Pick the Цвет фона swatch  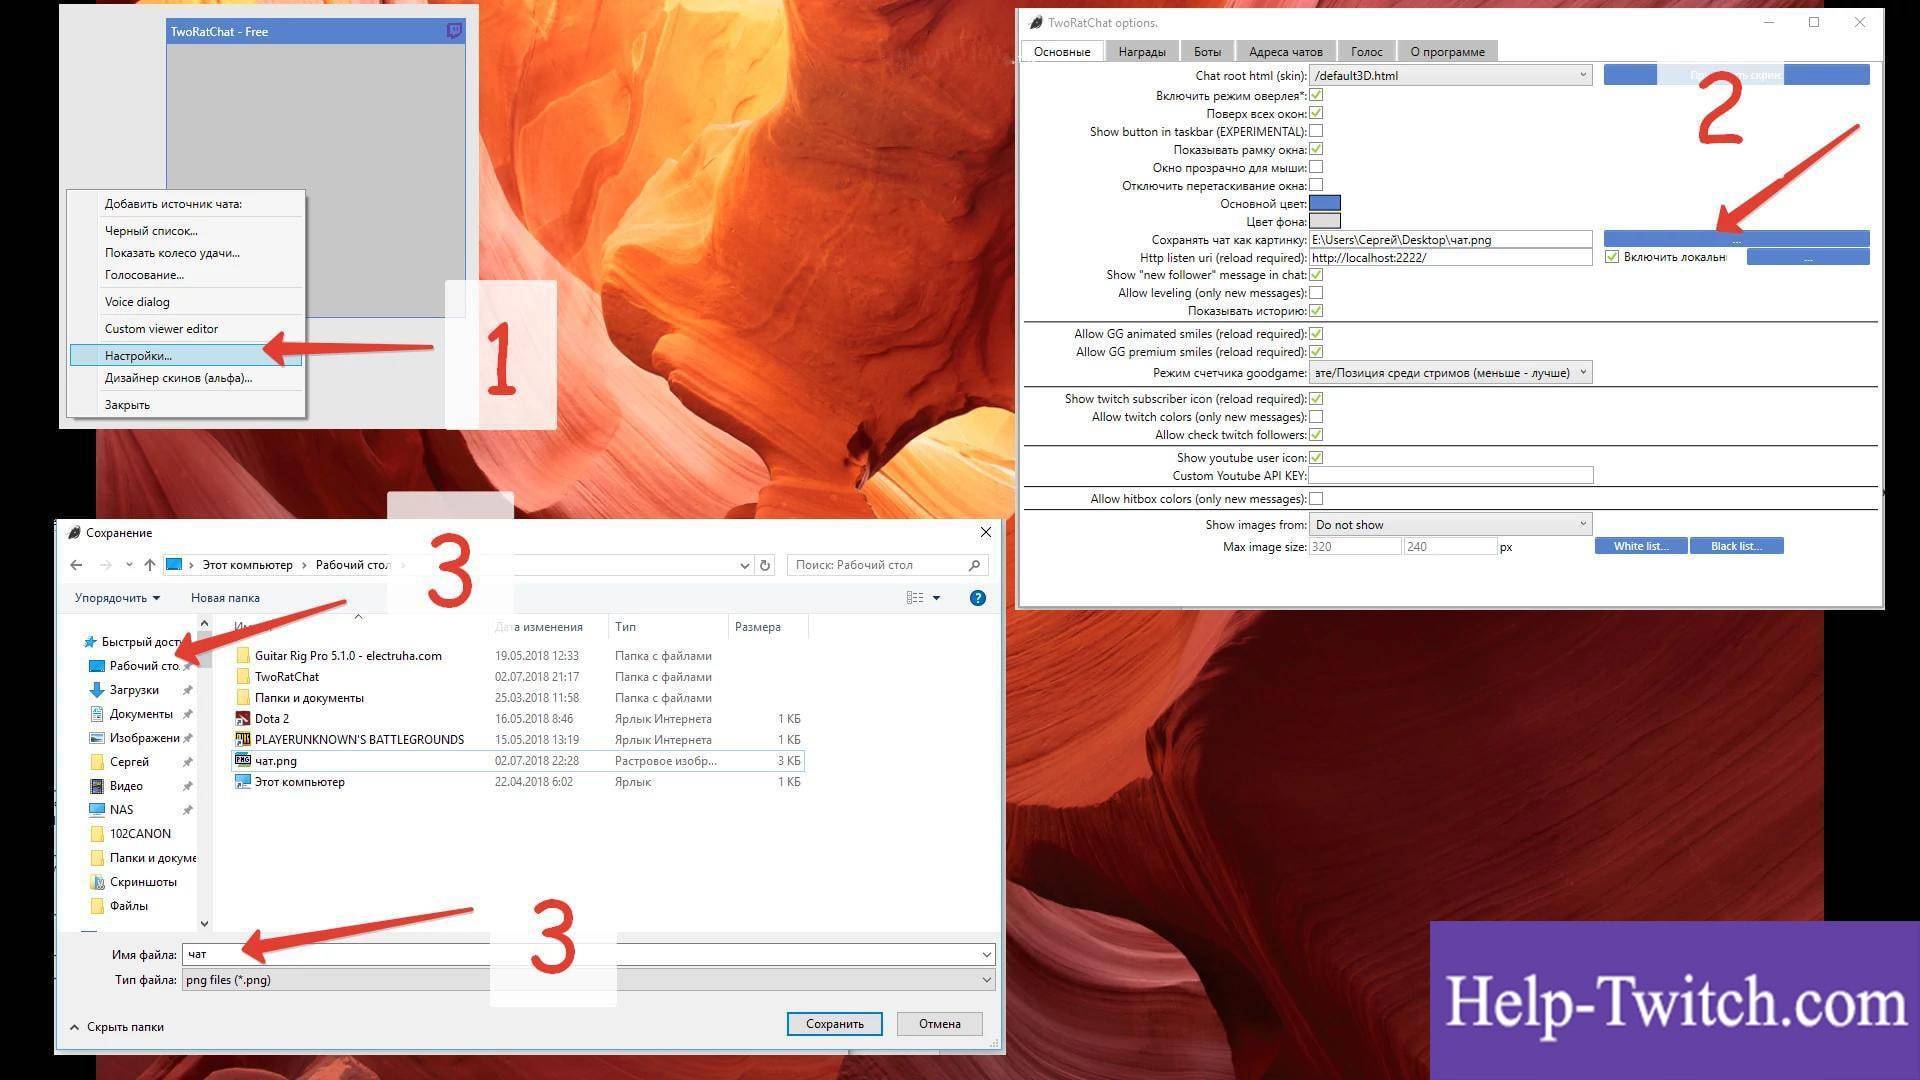point(1325,221)
